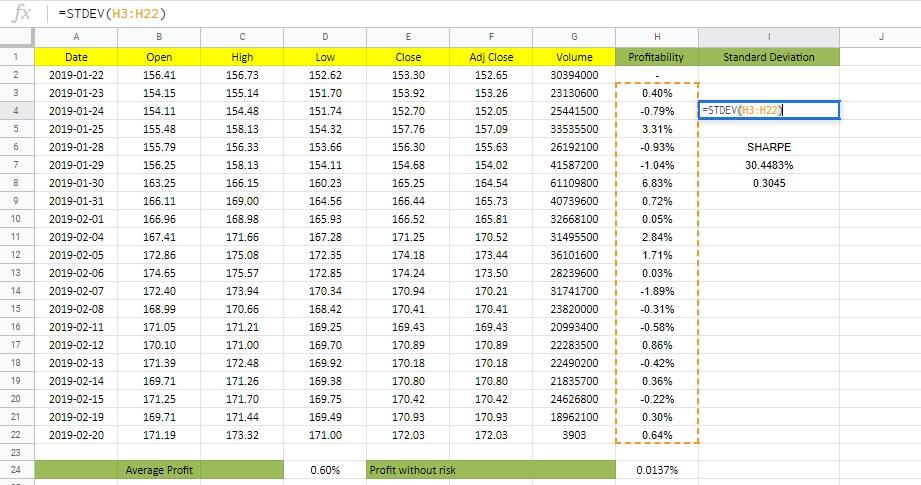The image size is (921, 485).
Task: Select the date cell 2019-01-30
Action: pos(76,183)
